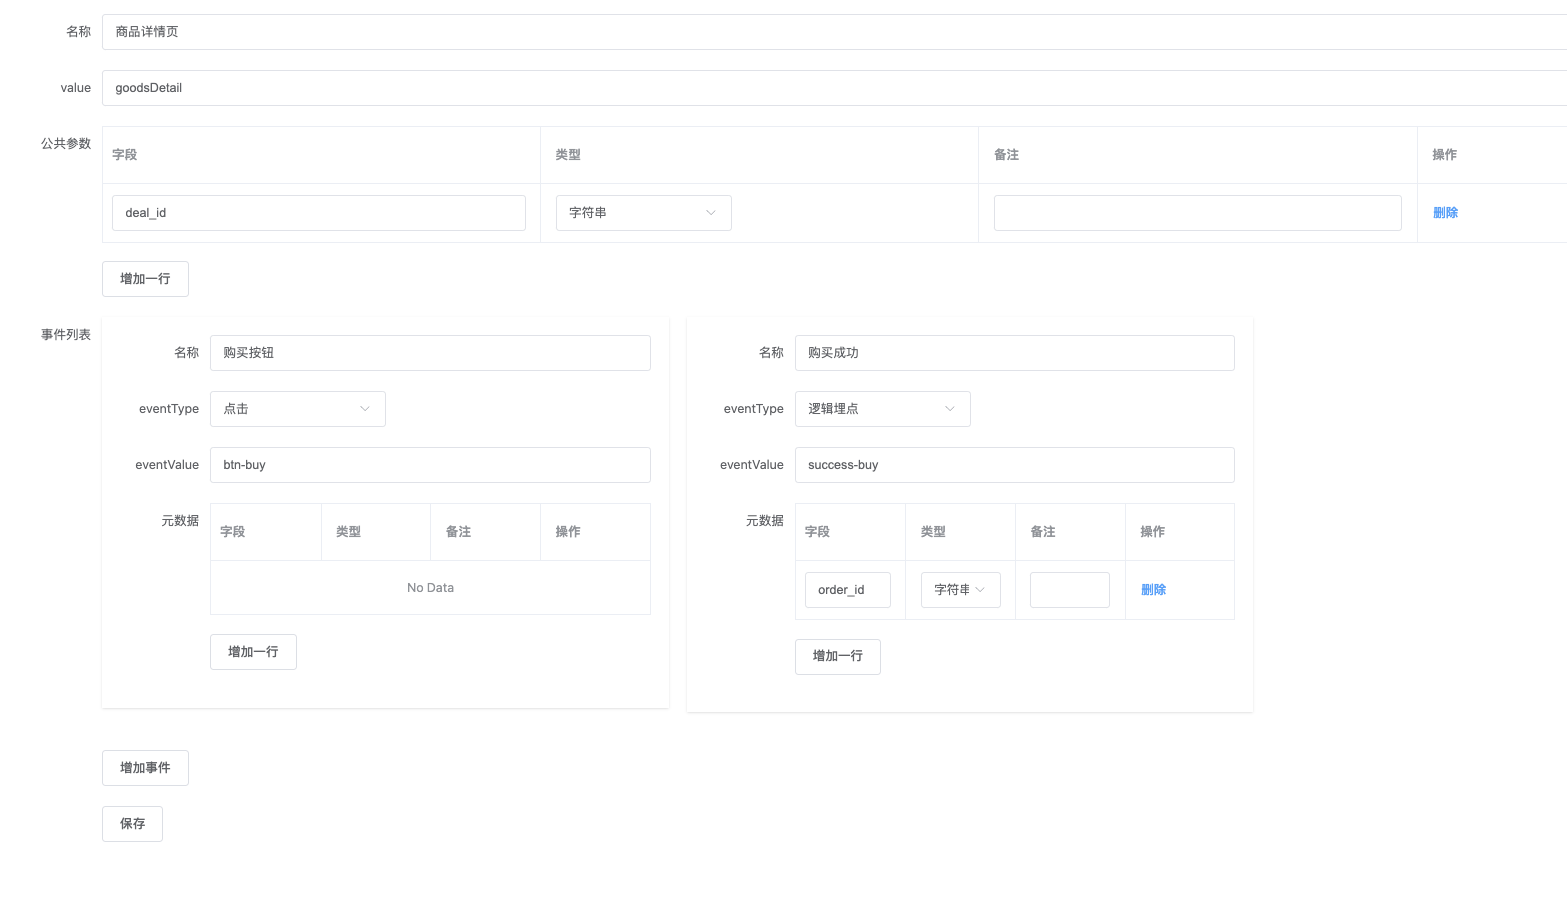The height and width of the screenshot is (899, 1567).
Task: Select the 名称 input containing 商品详情页
Action: [500, 31]
